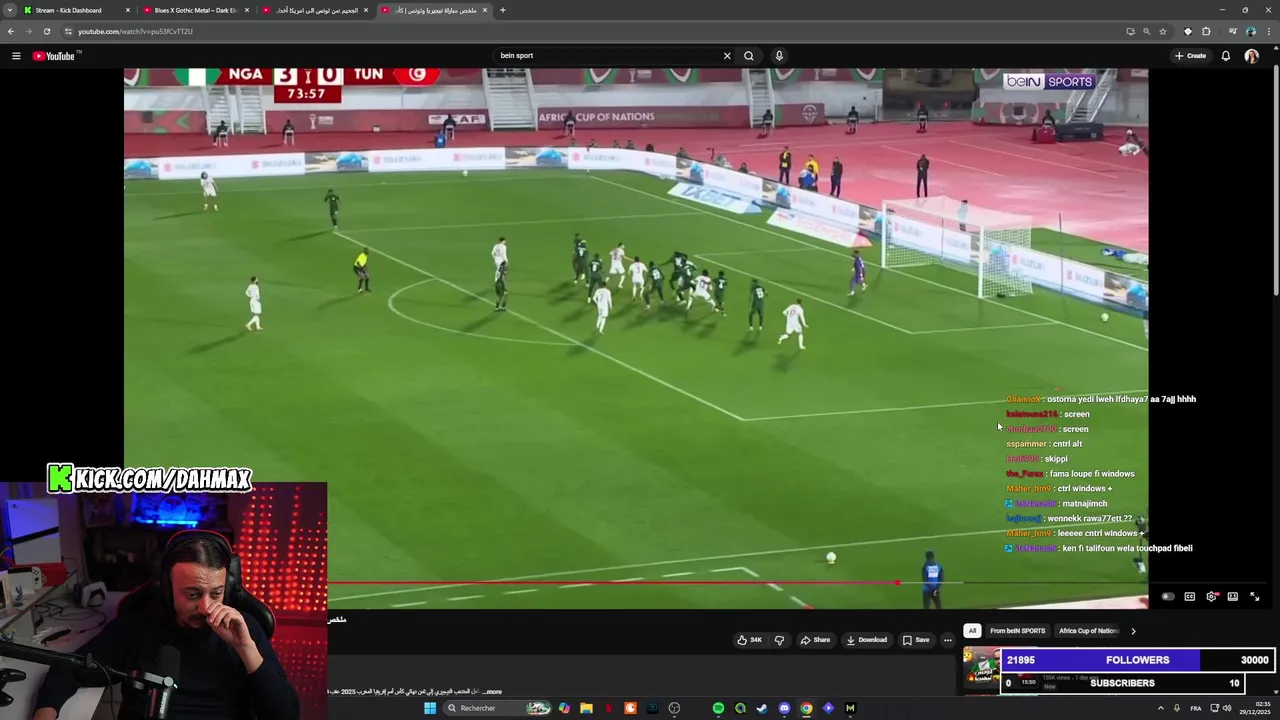
Task: Change the FRA keyboard language indicator
Action: [1196, 708]
